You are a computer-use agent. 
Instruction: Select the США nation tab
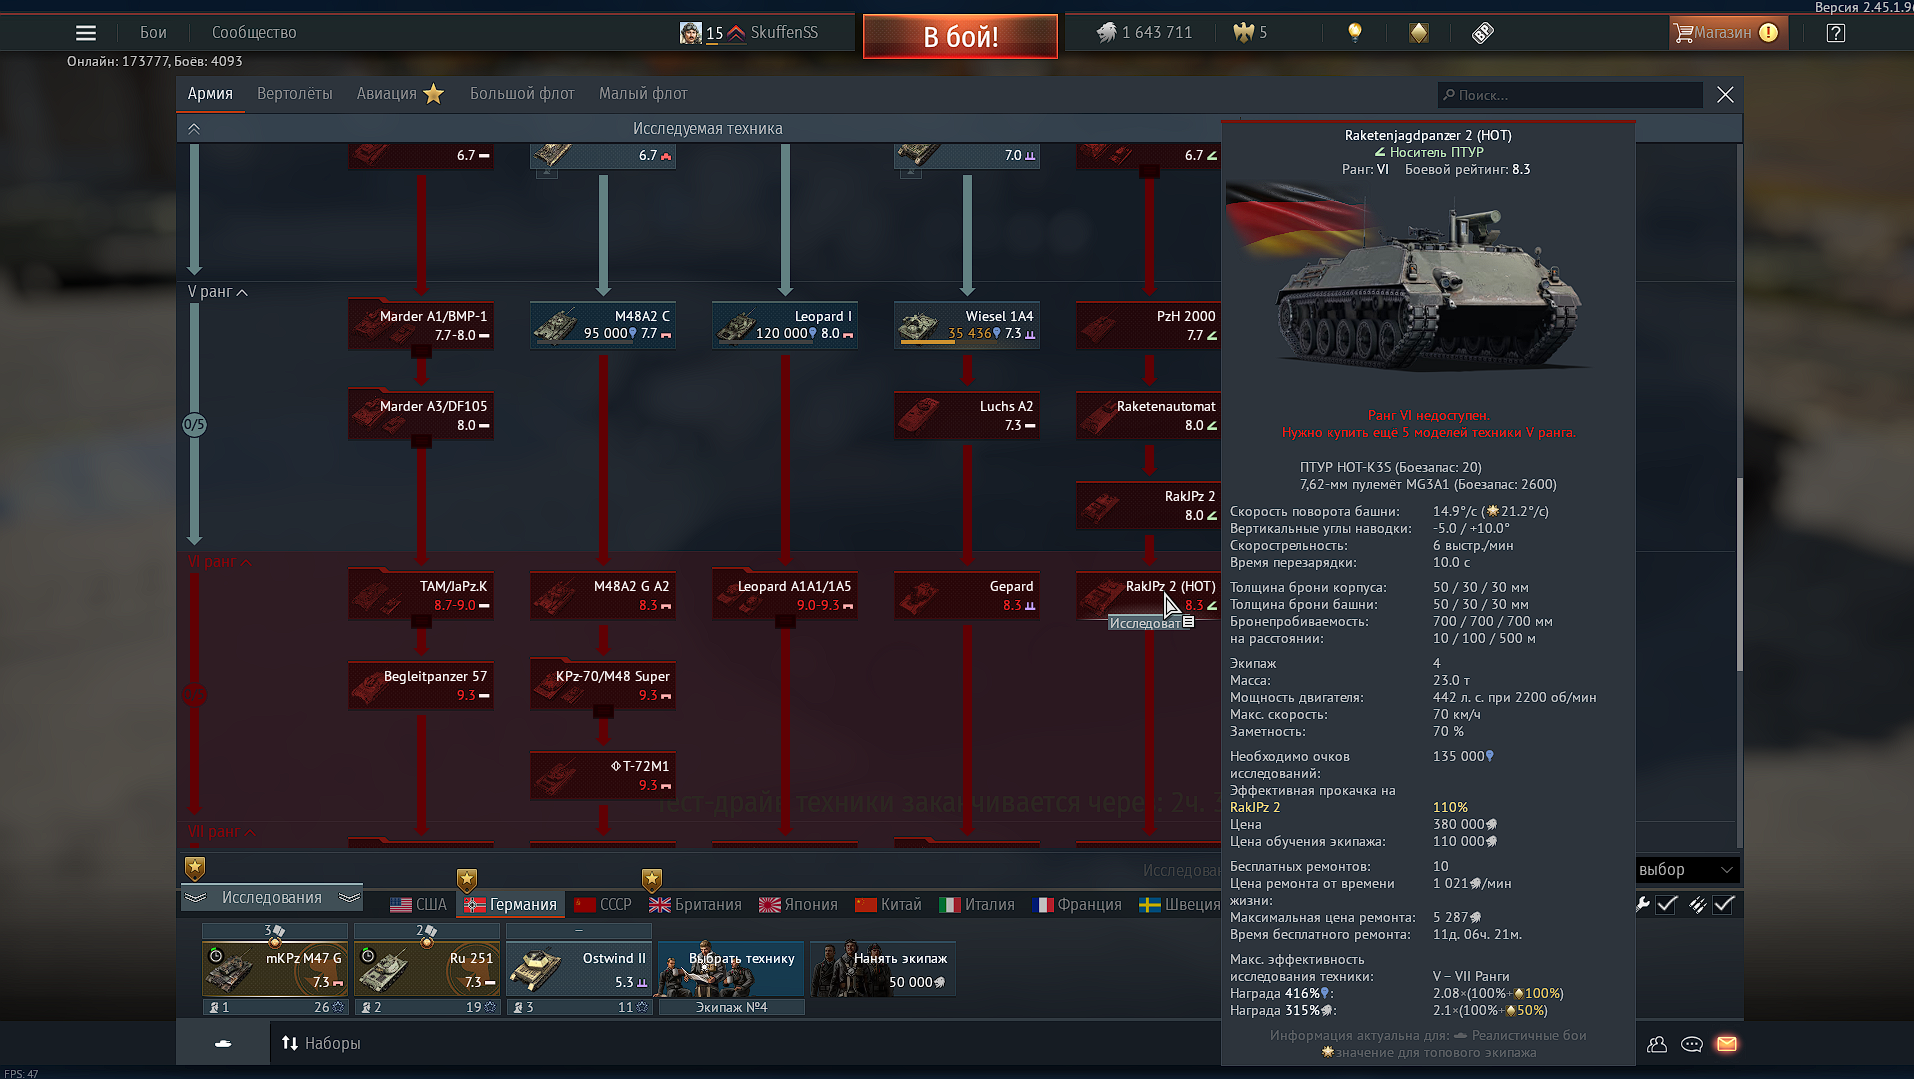(419, 905)
